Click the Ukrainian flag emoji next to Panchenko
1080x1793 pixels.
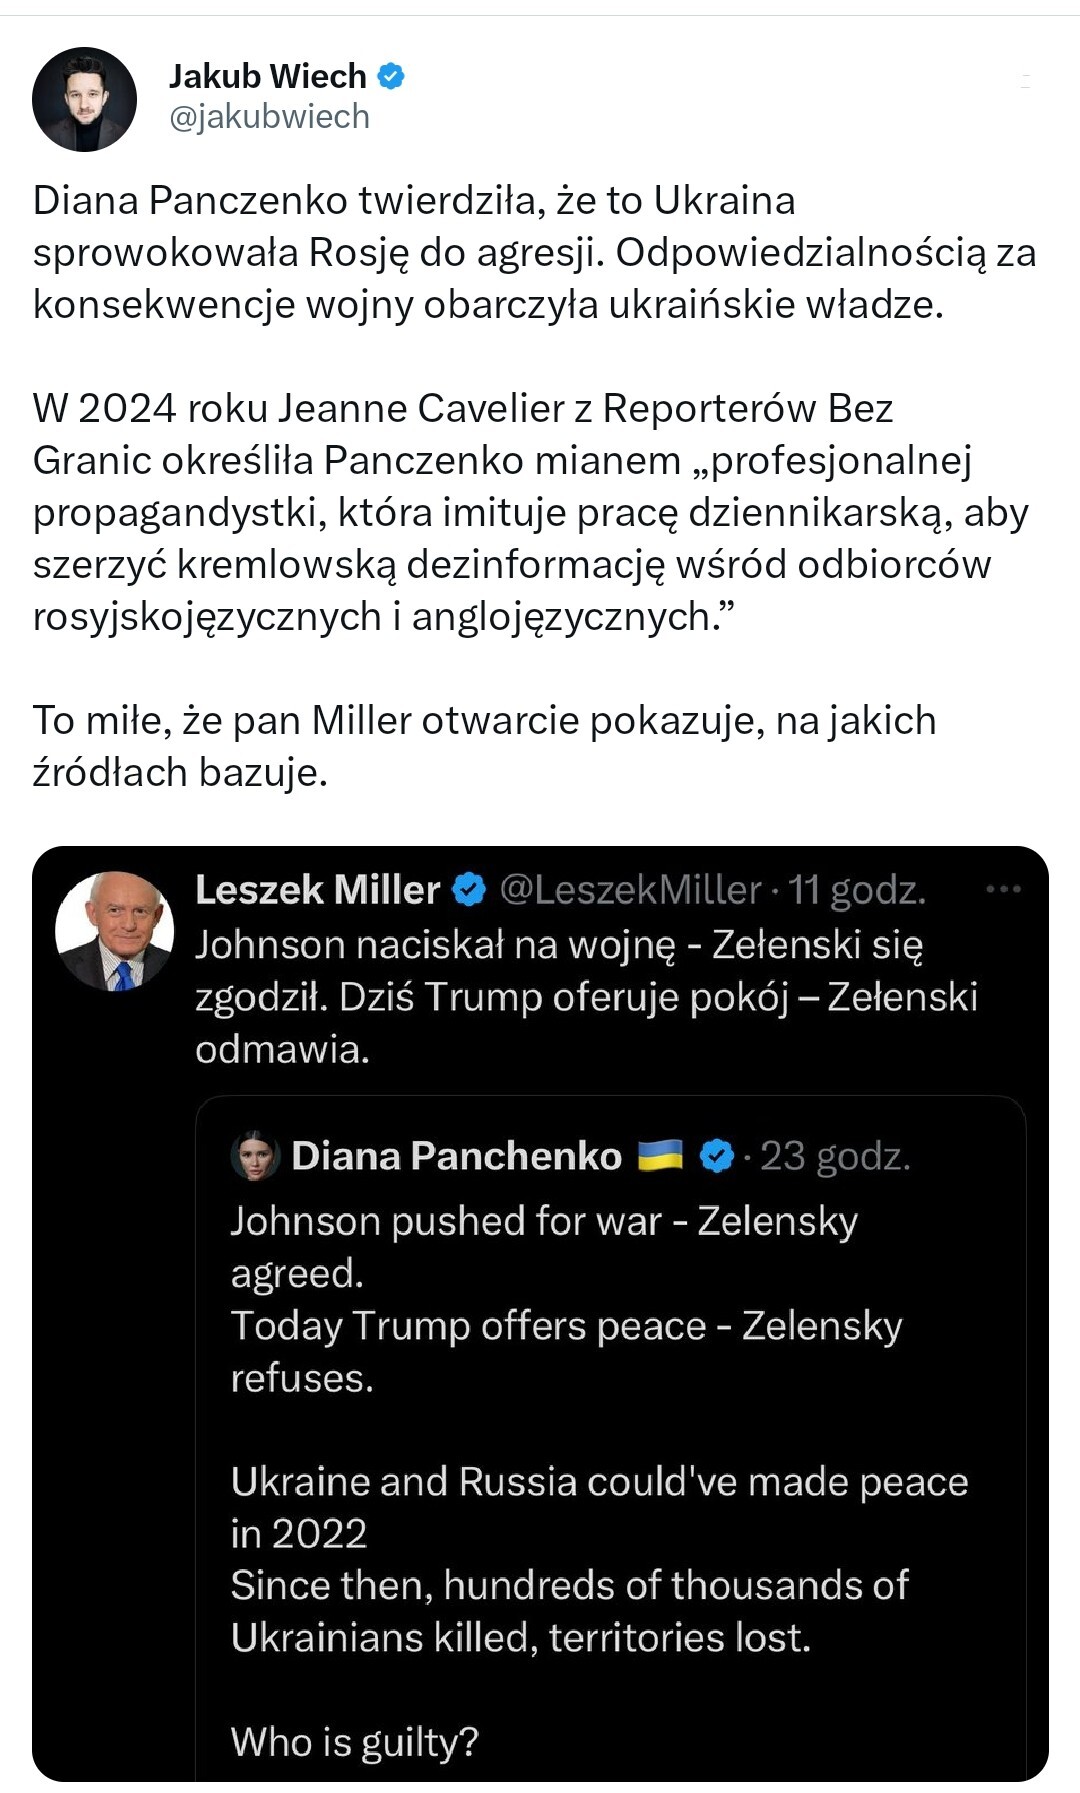(x=660, y=1155)
